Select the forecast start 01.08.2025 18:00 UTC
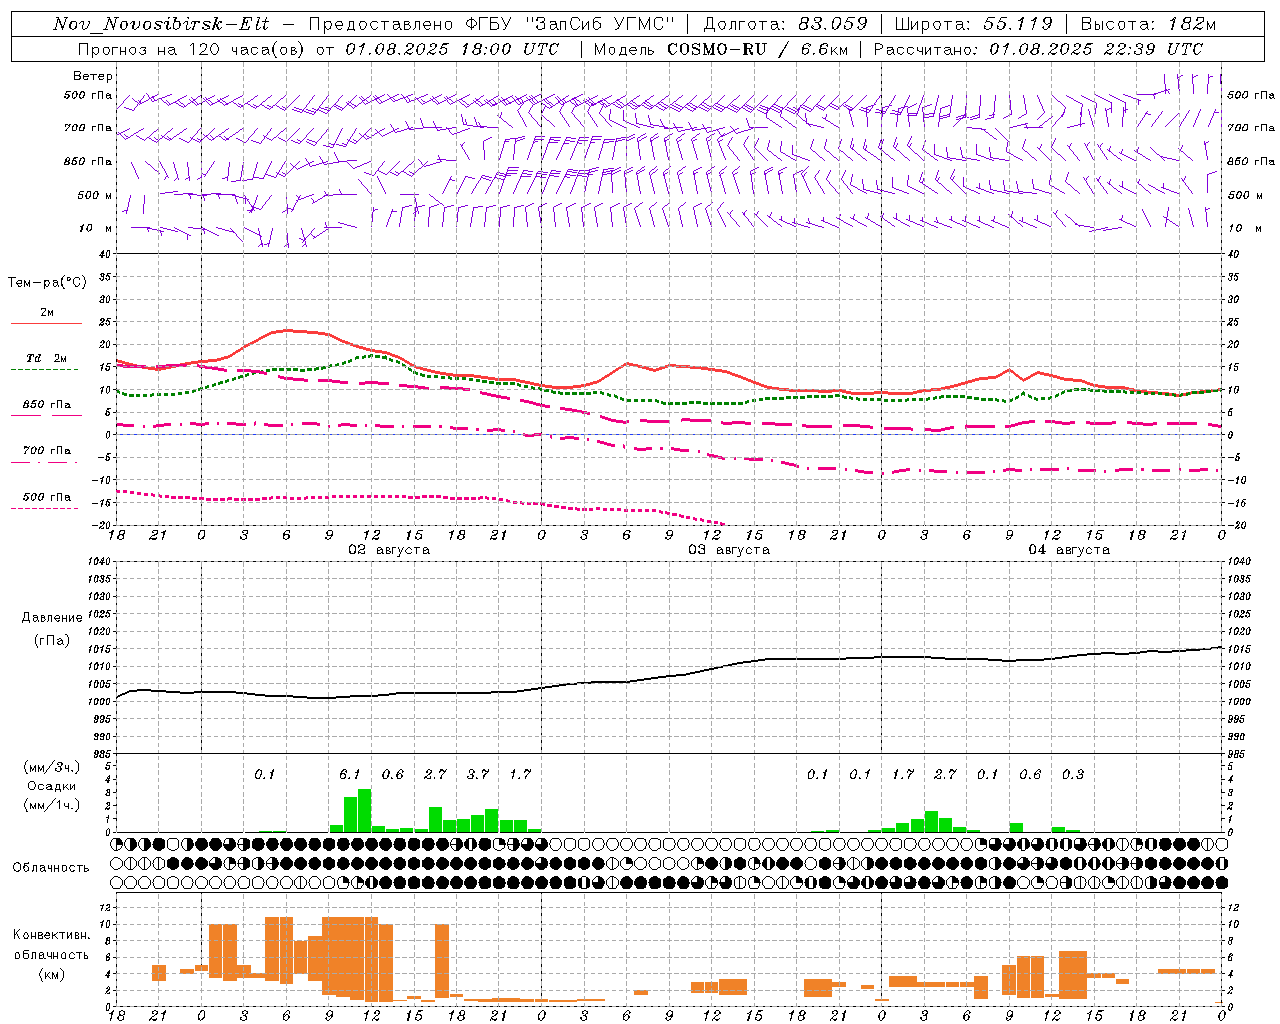Screen dimensions: 1280x1024 pyautogui.click(x=451, y=49)
